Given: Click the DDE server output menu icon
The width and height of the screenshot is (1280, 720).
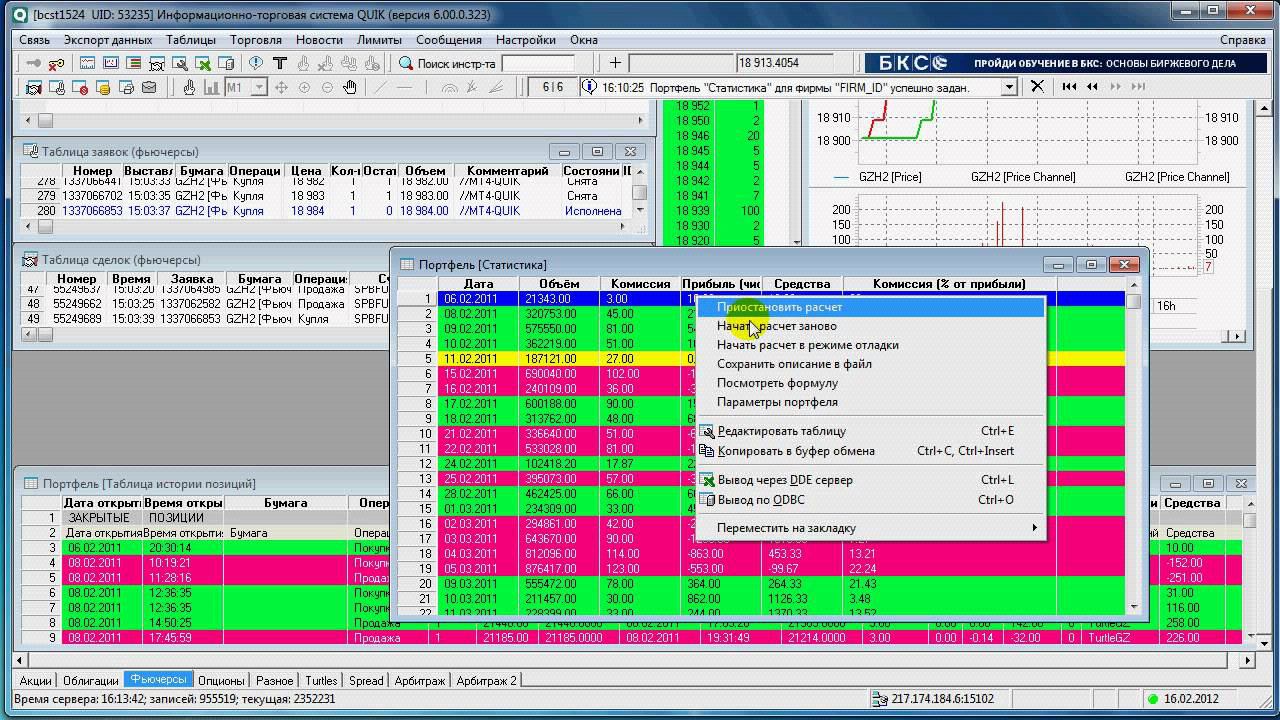Looking at the screenshot, I should tap(707, 480).
